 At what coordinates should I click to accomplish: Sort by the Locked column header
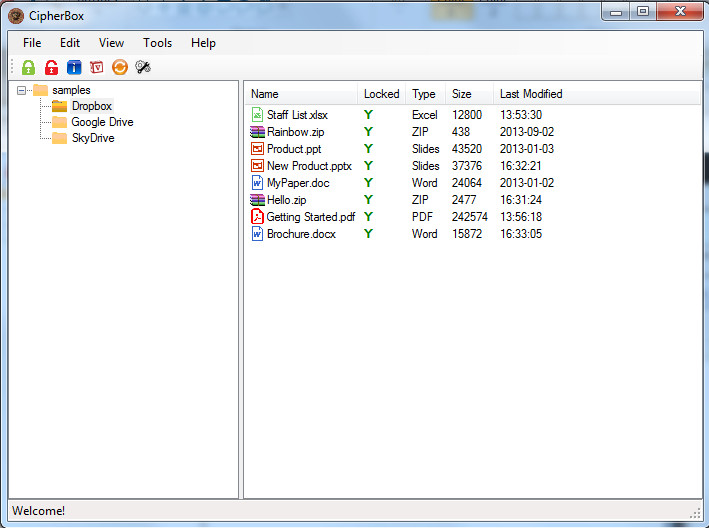pyautogui.click(x=382, y=94)
